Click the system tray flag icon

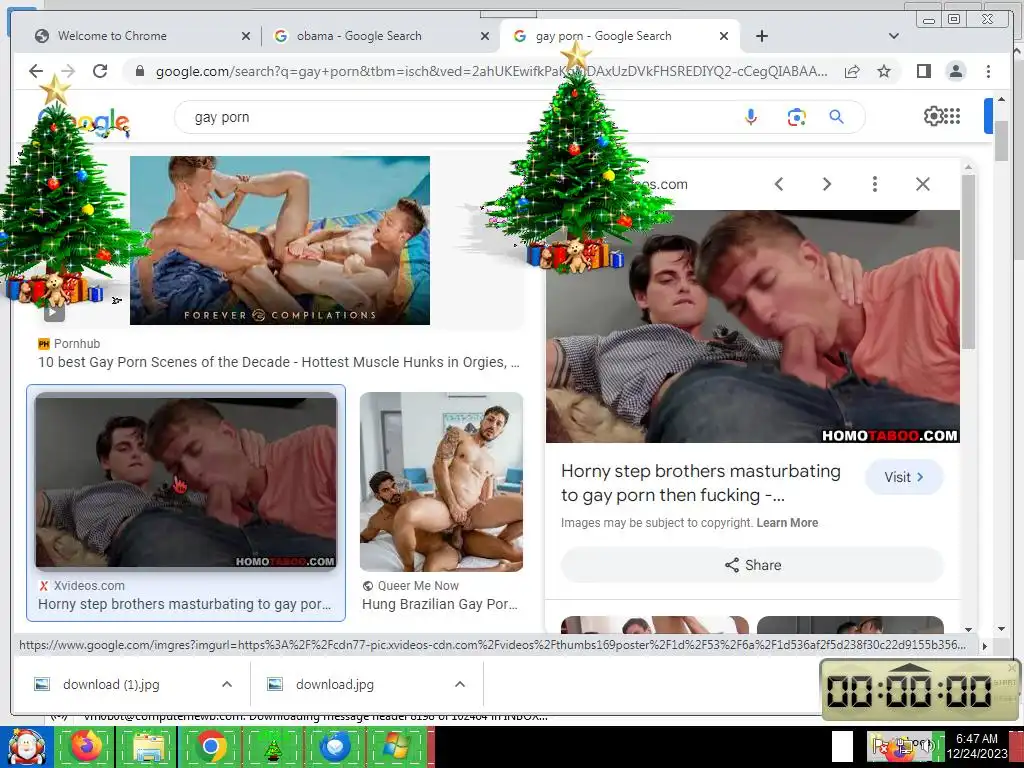click(880, 748)
